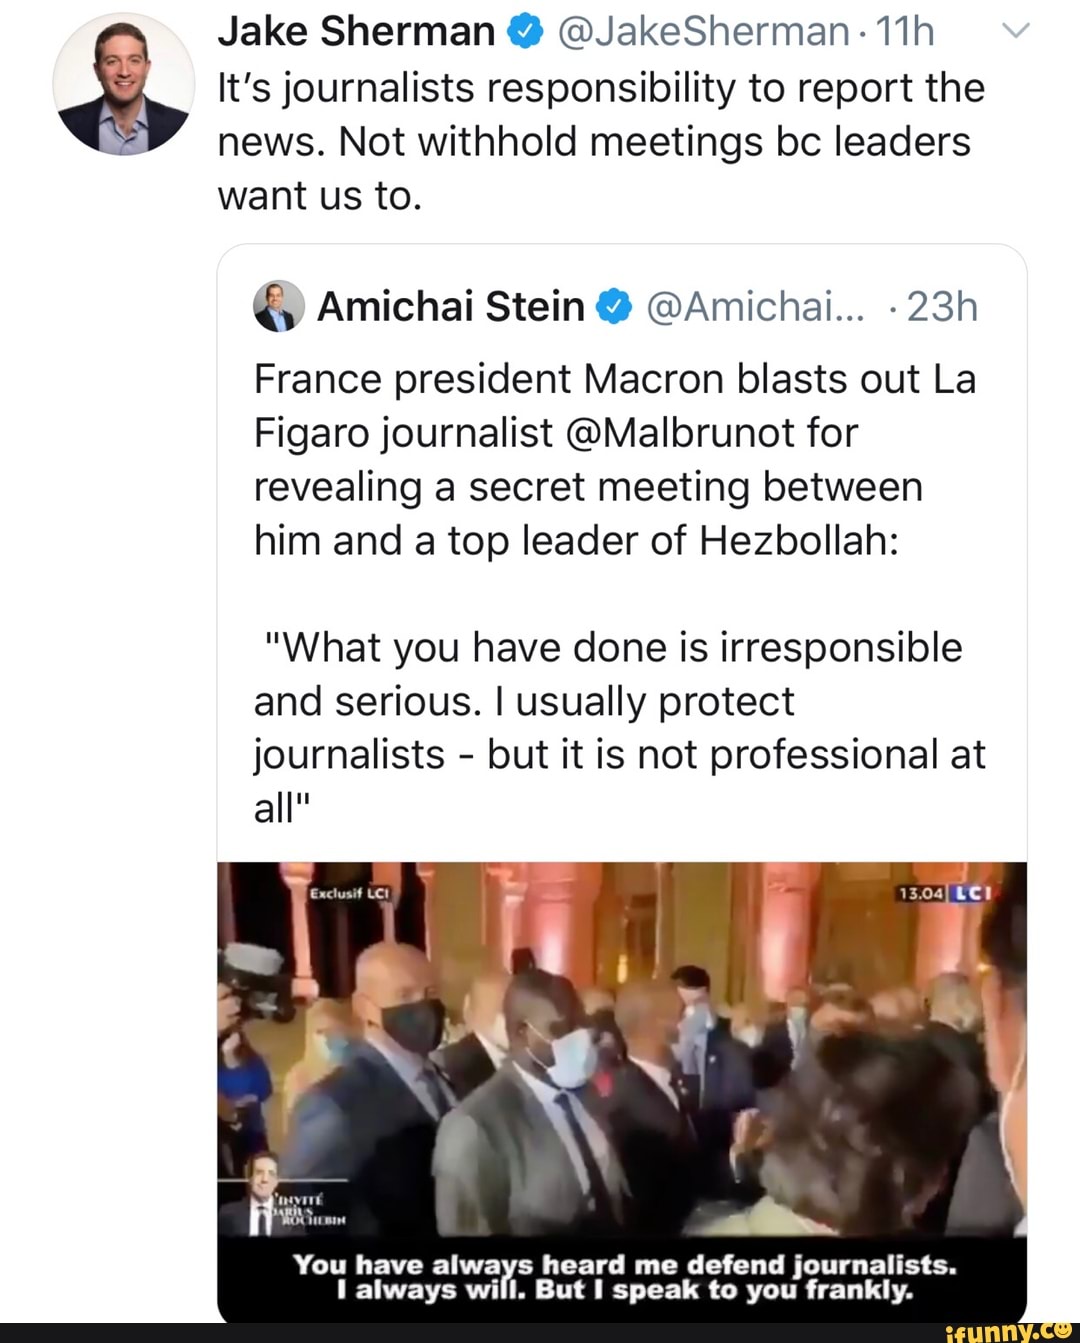The height and width of the screenshot is (1343, 1080).
Task: Click Jake Sherman's blue verified badge
Action: (x=526, y=33)
